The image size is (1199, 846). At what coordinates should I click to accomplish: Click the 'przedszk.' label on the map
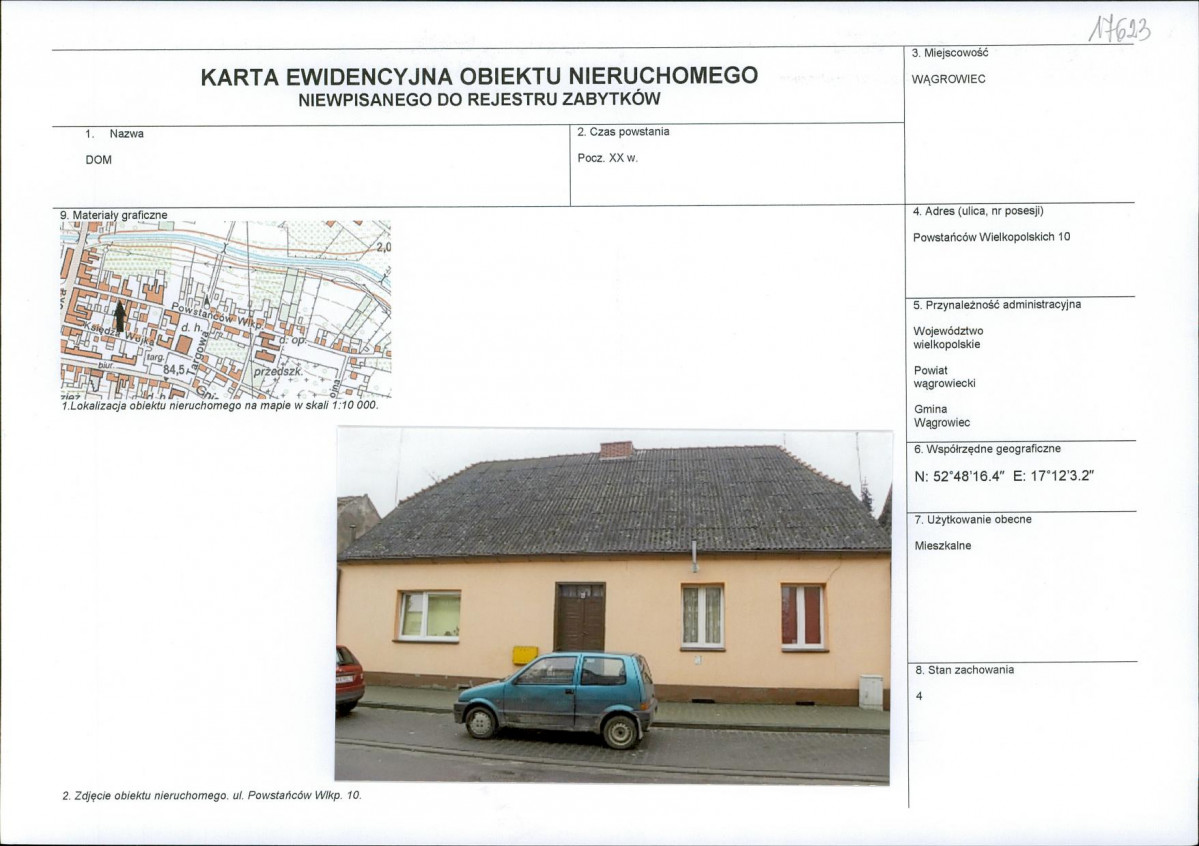(x=278, y=371)
